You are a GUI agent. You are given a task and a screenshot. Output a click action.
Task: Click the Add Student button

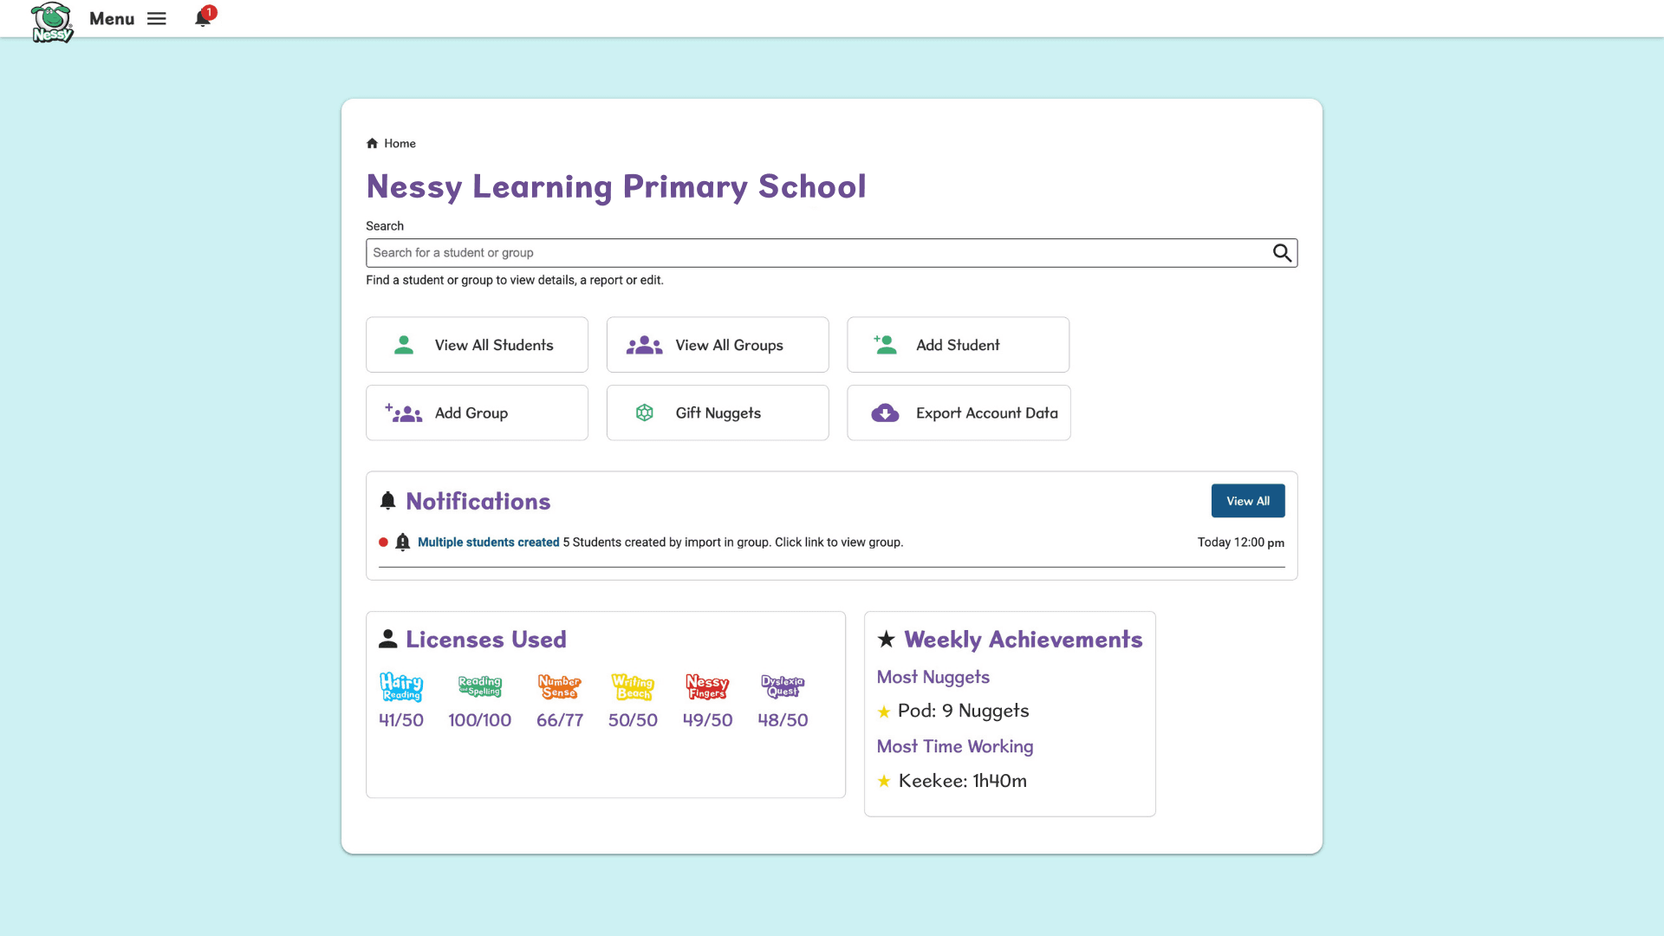958,345
